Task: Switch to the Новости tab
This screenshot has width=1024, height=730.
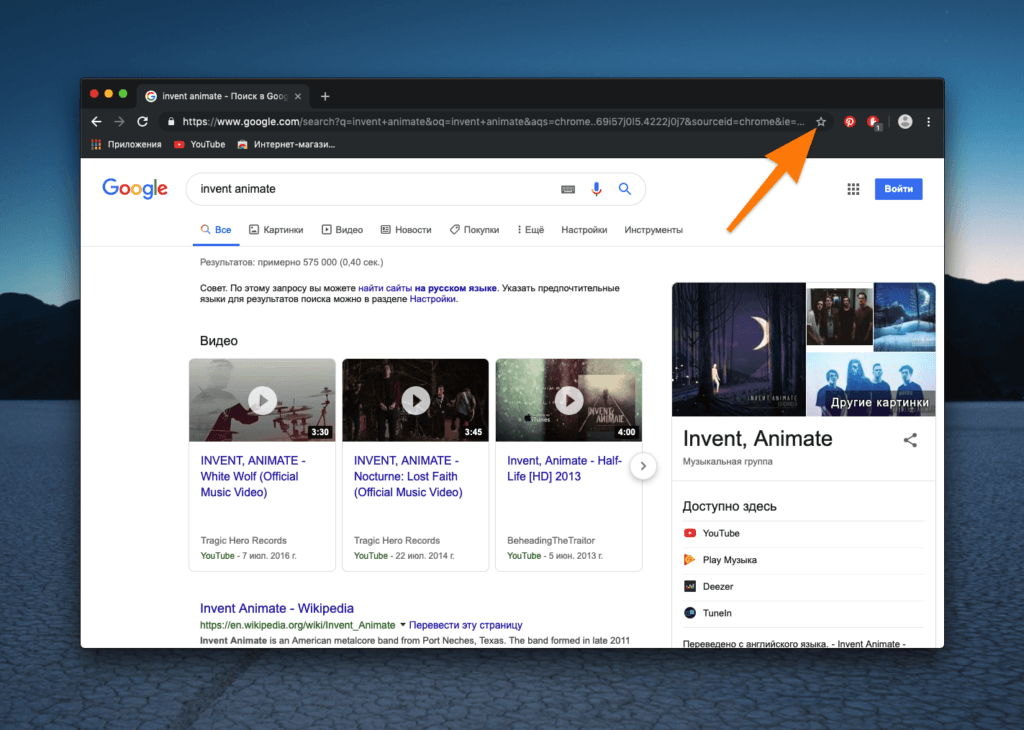Action: [406, 230]
